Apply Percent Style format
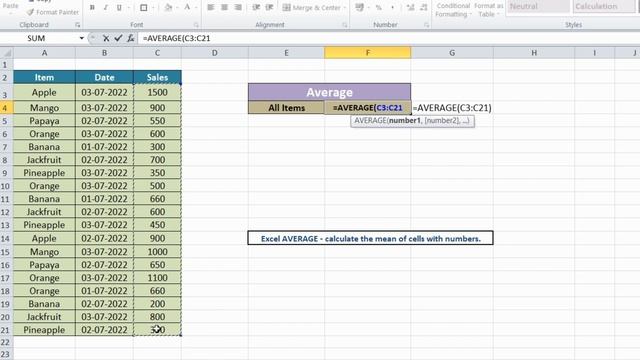The width and height of the screenshot is (640, 360). (379, 7)
